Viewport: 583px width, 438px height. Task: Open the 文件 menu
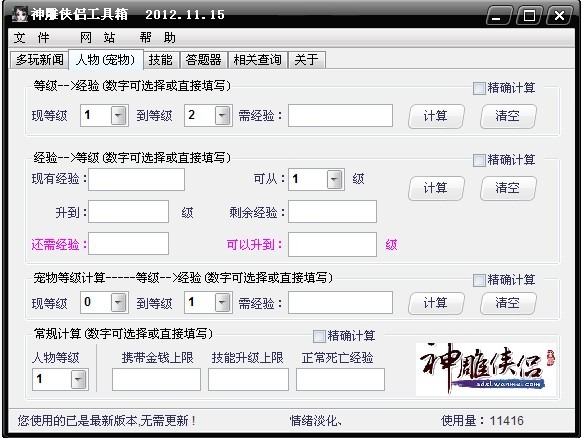tap(32, 38)
